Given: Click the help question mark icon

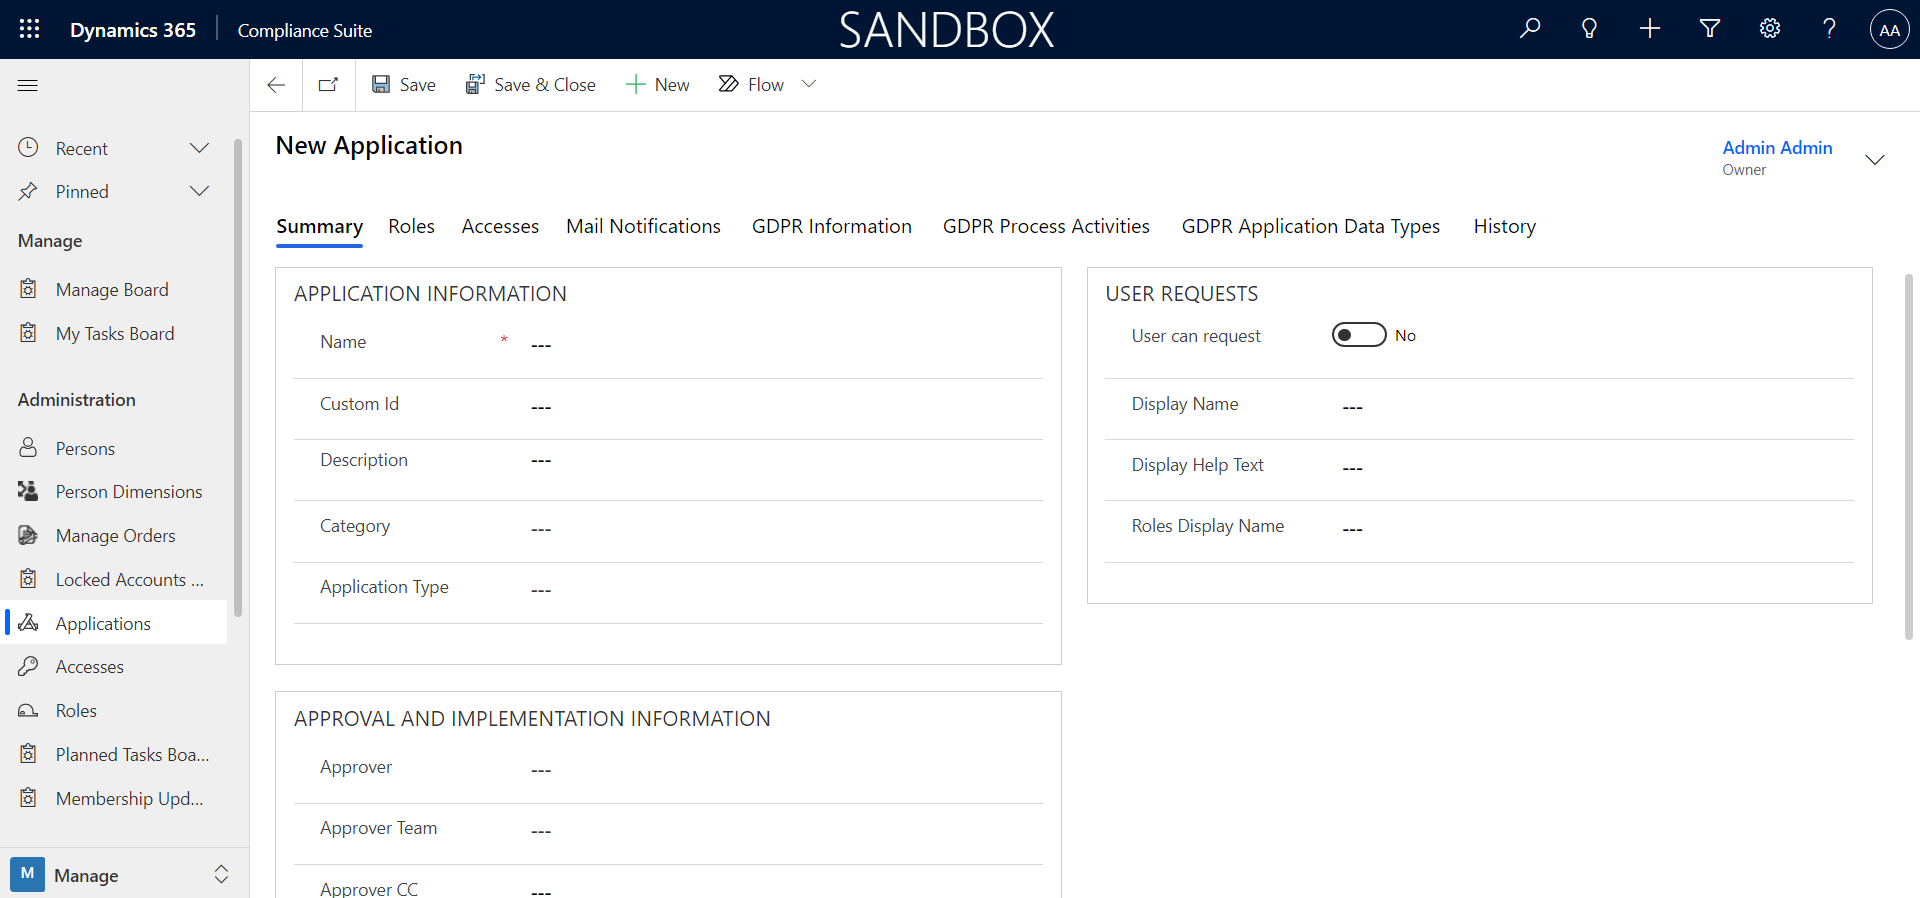Looking at the screenshot, I should tap(1829, 29).
